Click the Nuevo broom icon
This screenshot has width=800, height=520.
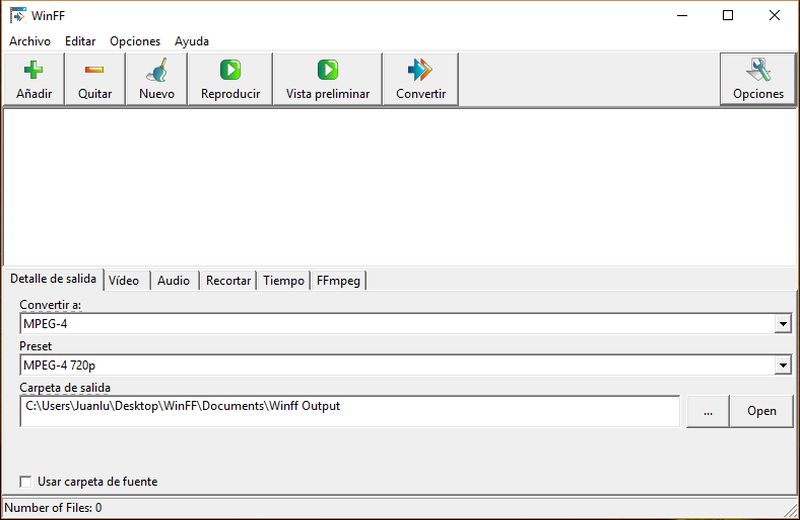pos(157,70)
